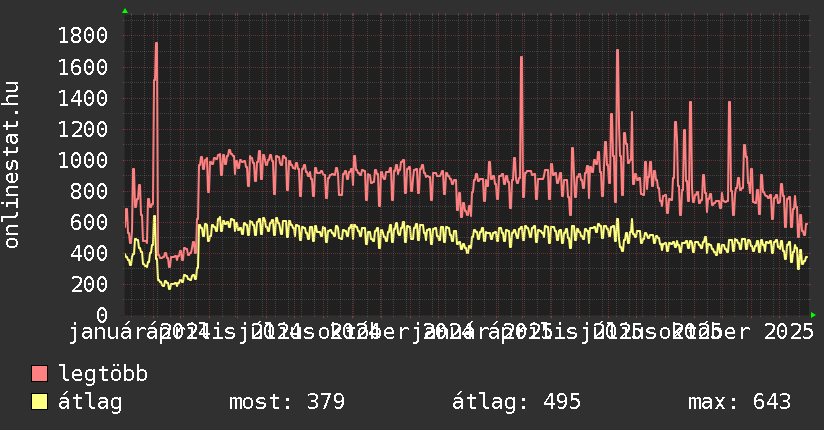The height and width of the screenshot is (430, 824).
Task: Click the isolated red spike near 1650 mid-chart
Action: coord(521,60)
